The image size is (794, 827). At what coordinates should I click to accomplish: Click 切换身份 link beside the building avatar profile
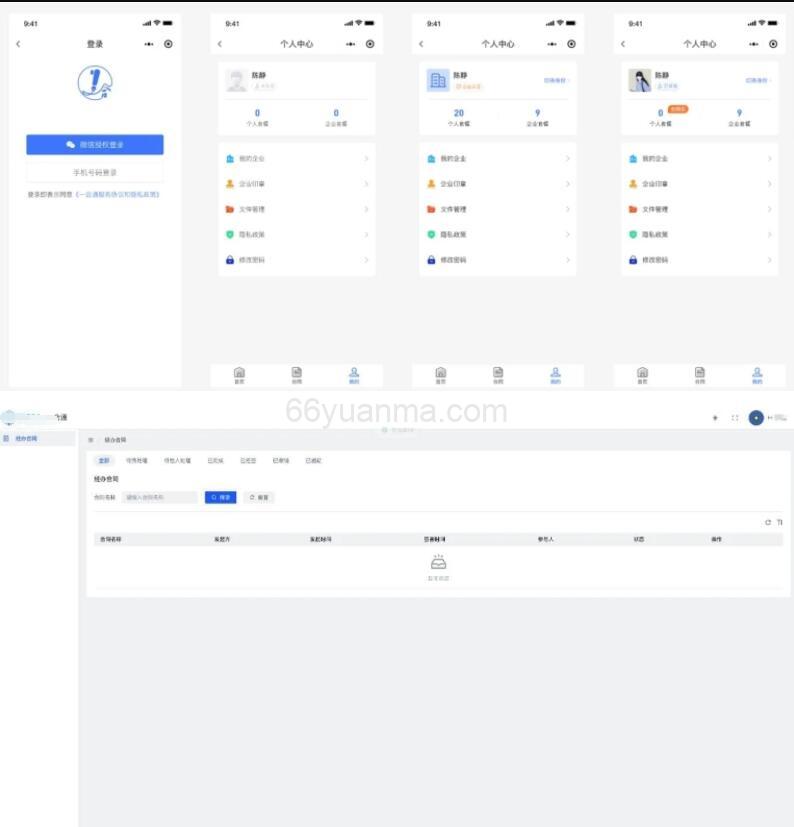(x=557, y=80)
